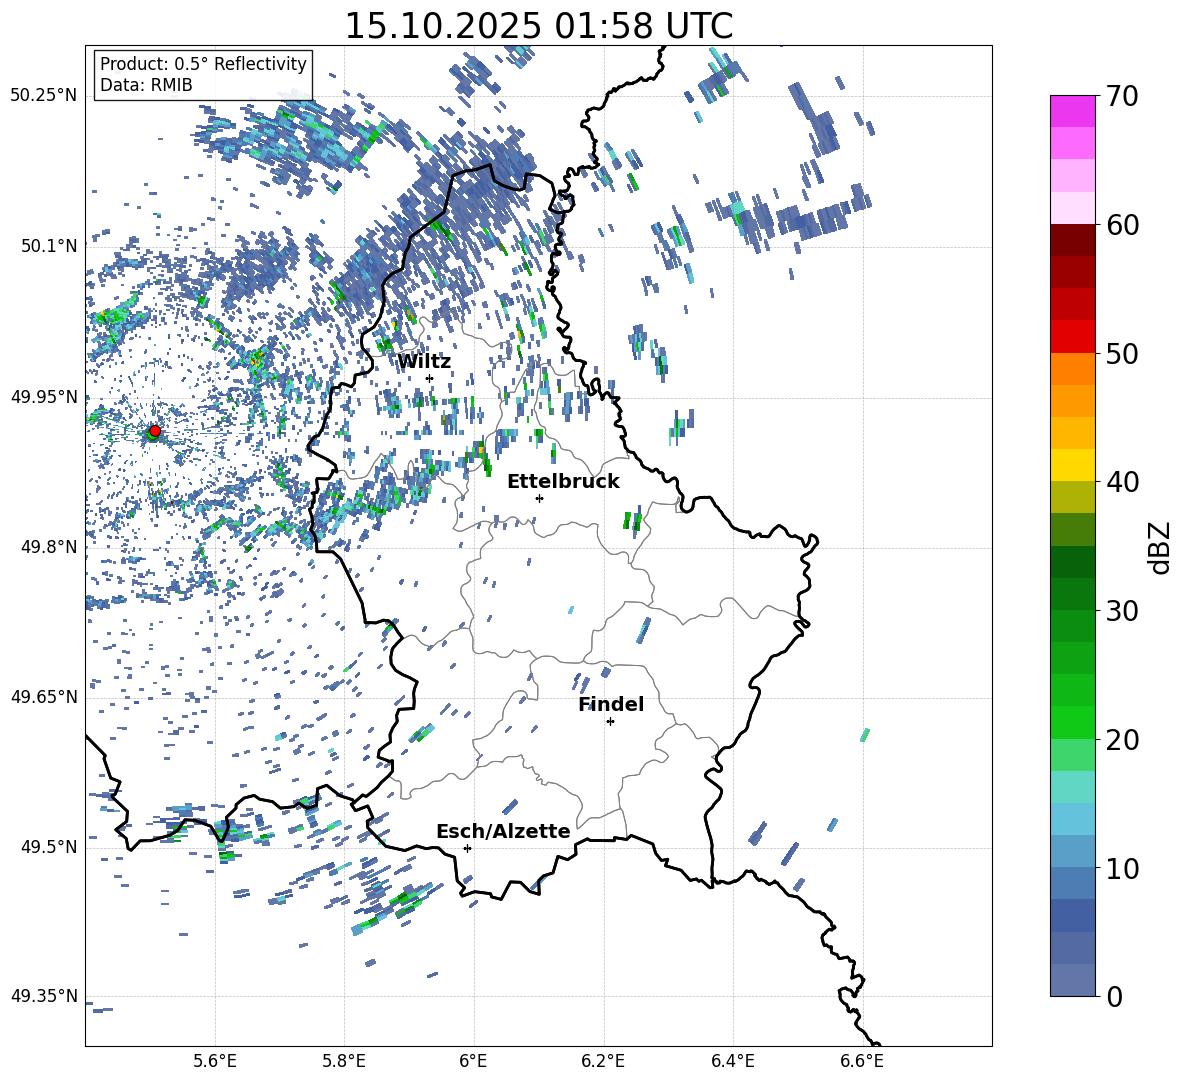Click the Data: RMIB text
The width and height of the screenshot is (1184, 1081).
[146, 85]
